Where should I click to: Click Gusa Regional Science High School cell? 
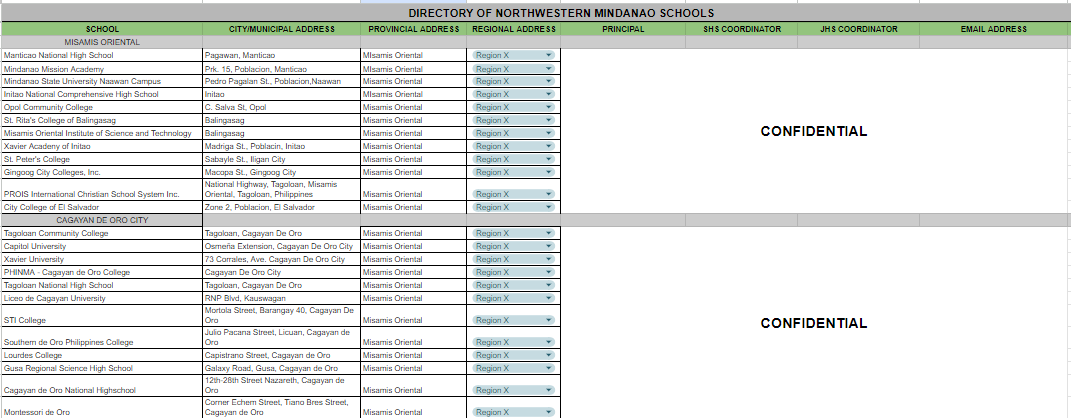(x=102, y=368)
